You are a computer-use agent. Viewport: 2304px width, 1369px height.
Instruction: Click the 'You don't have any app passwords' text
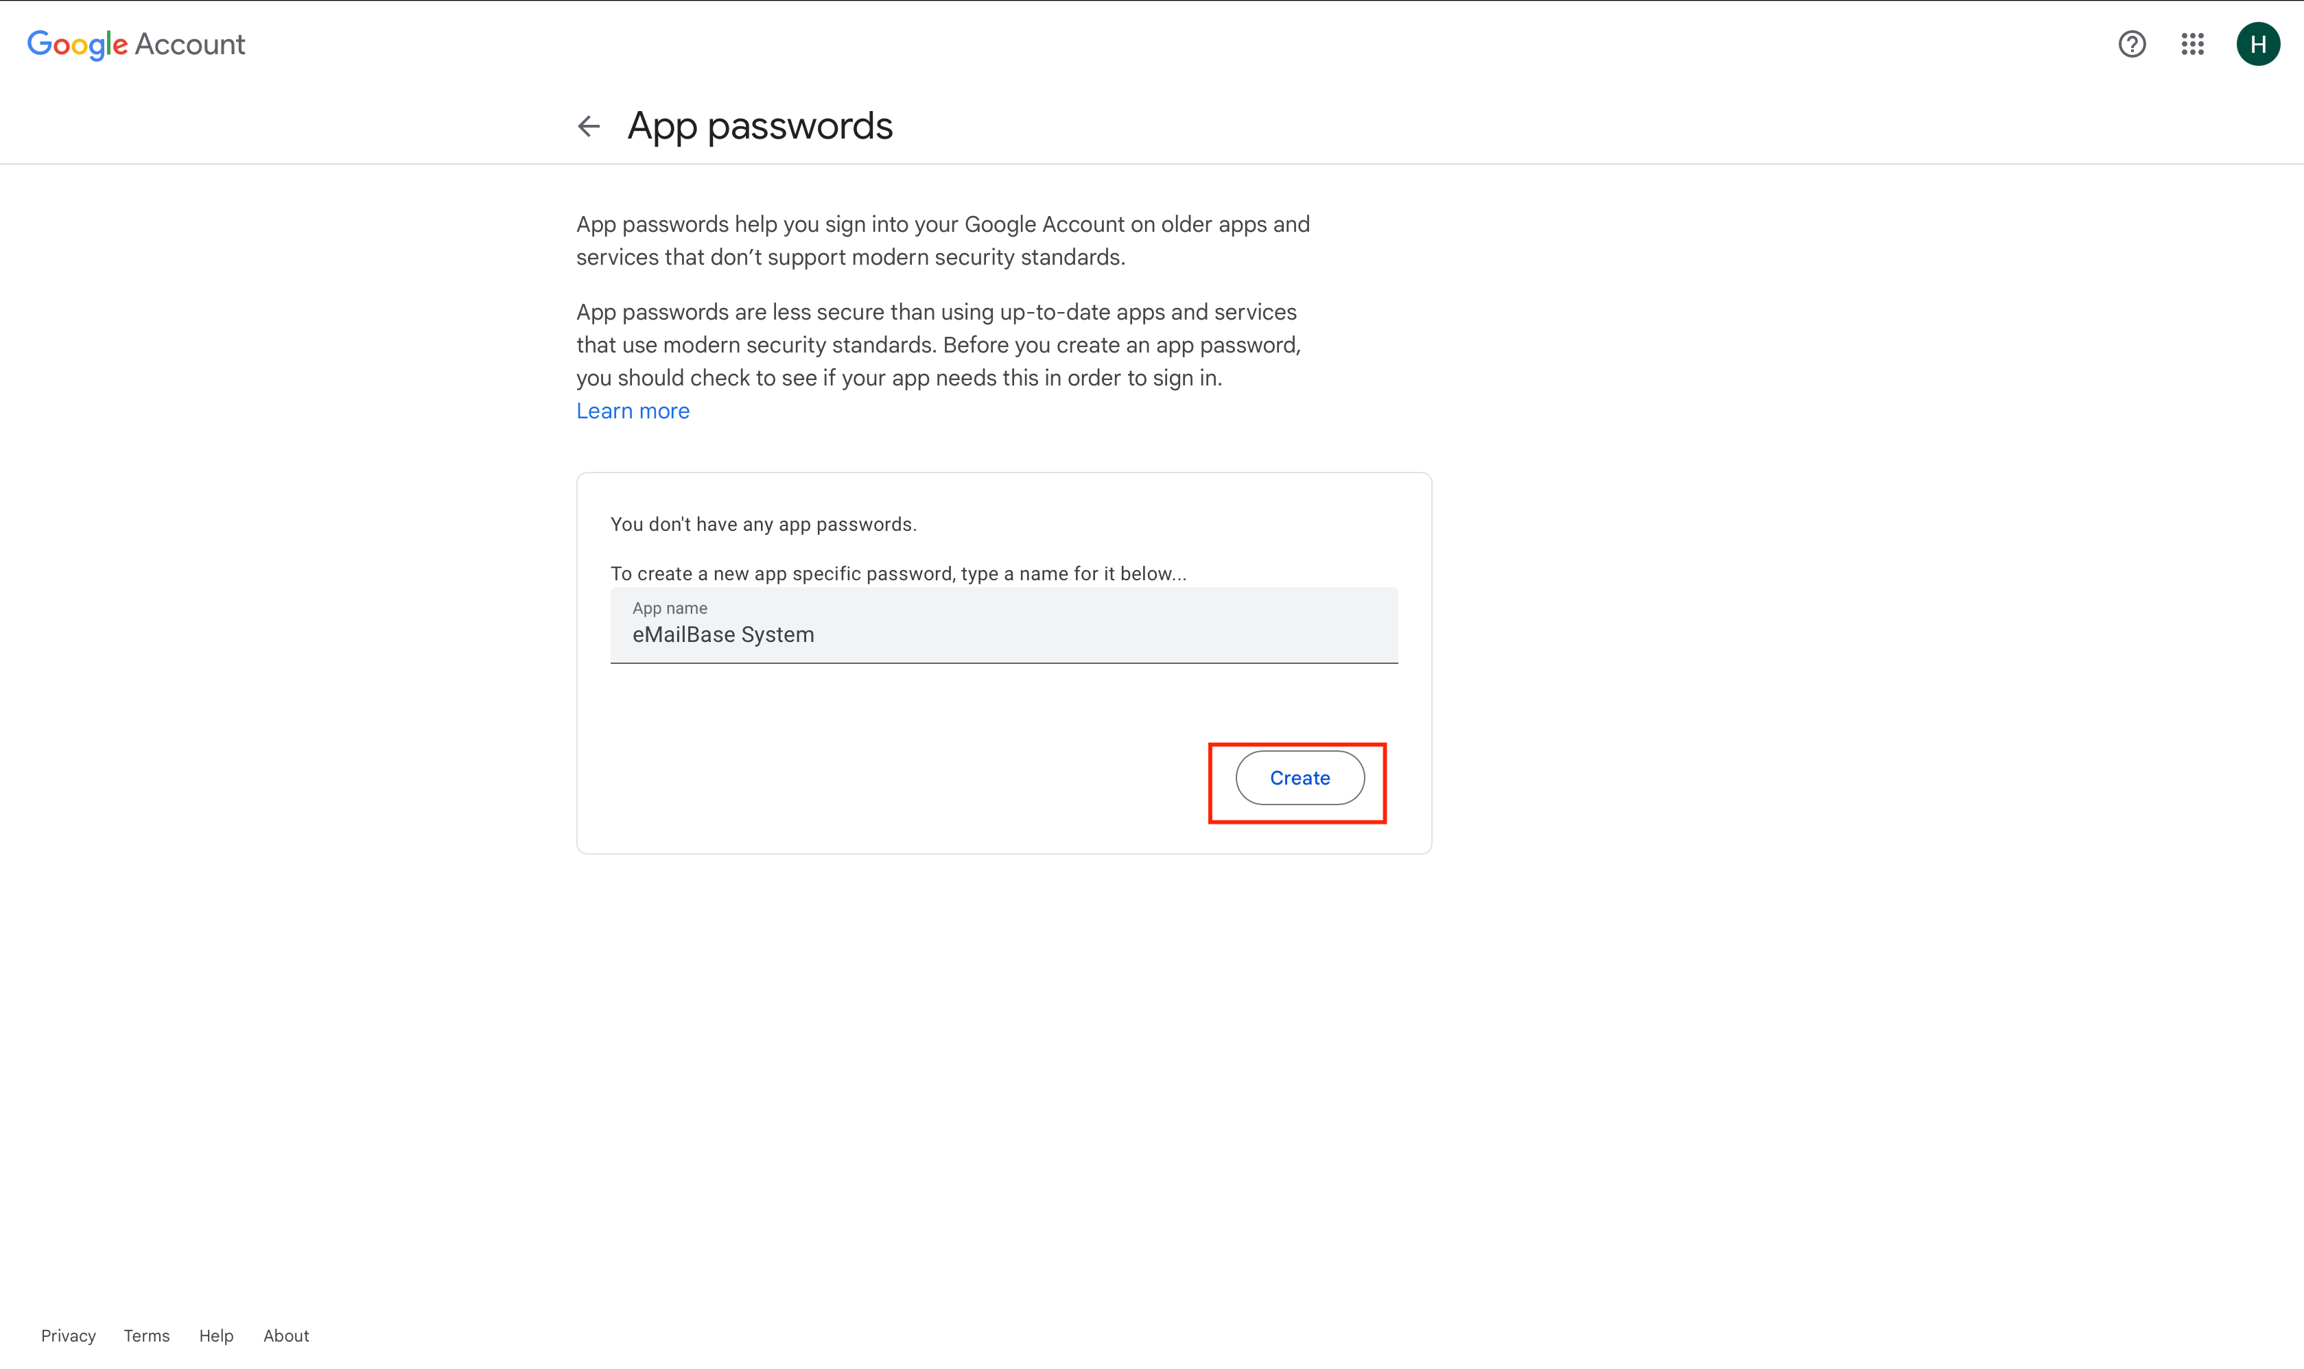[763, 524]
